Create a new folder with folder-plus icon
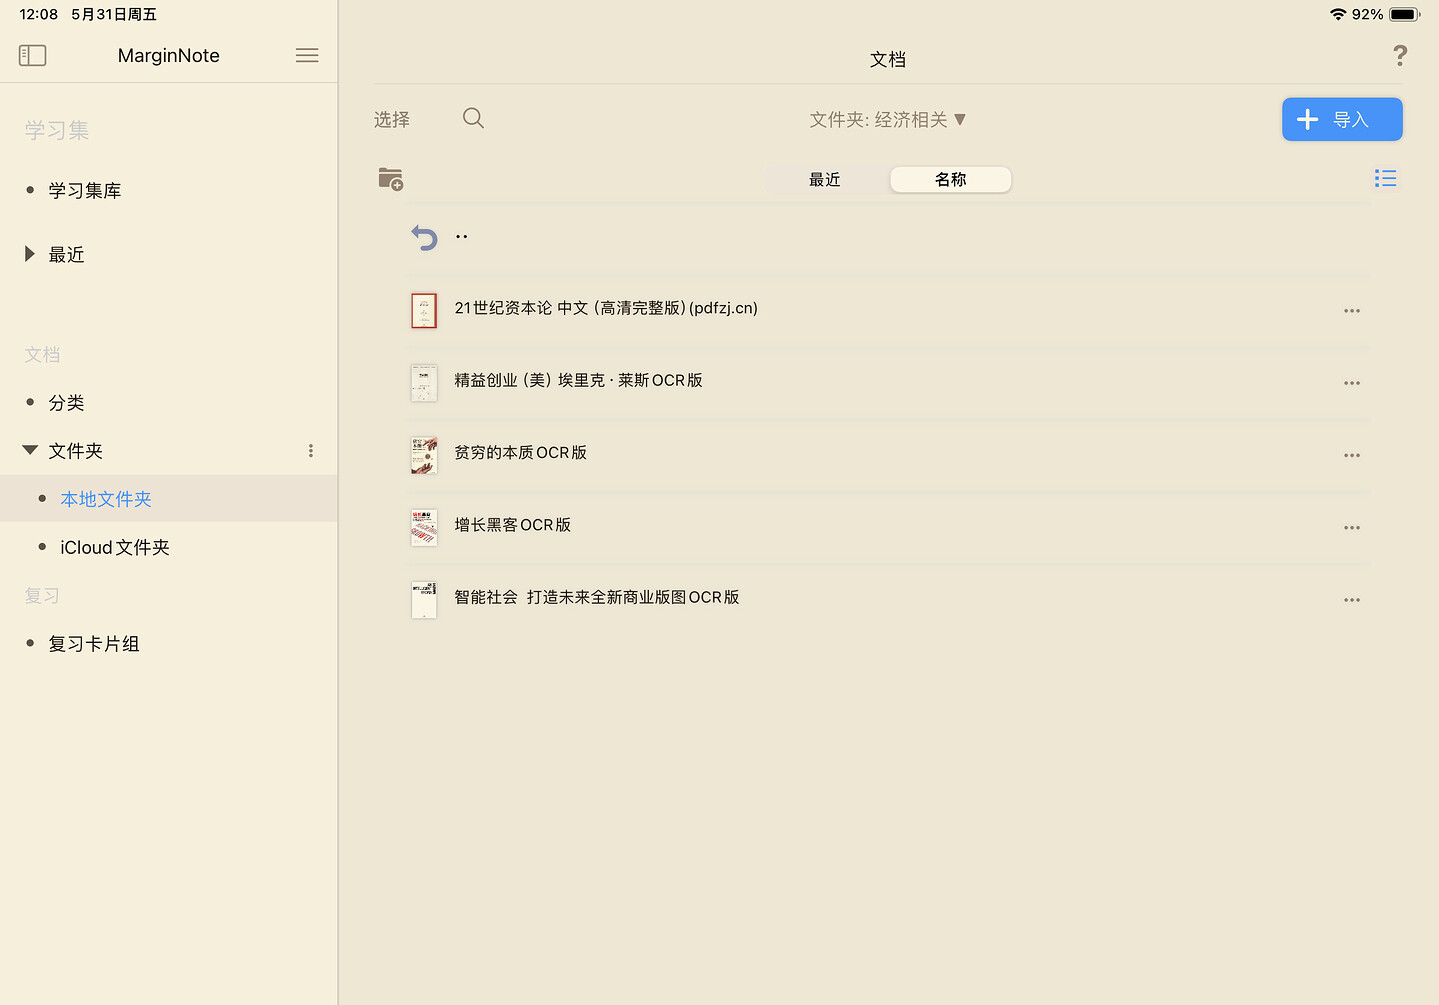 391,179
